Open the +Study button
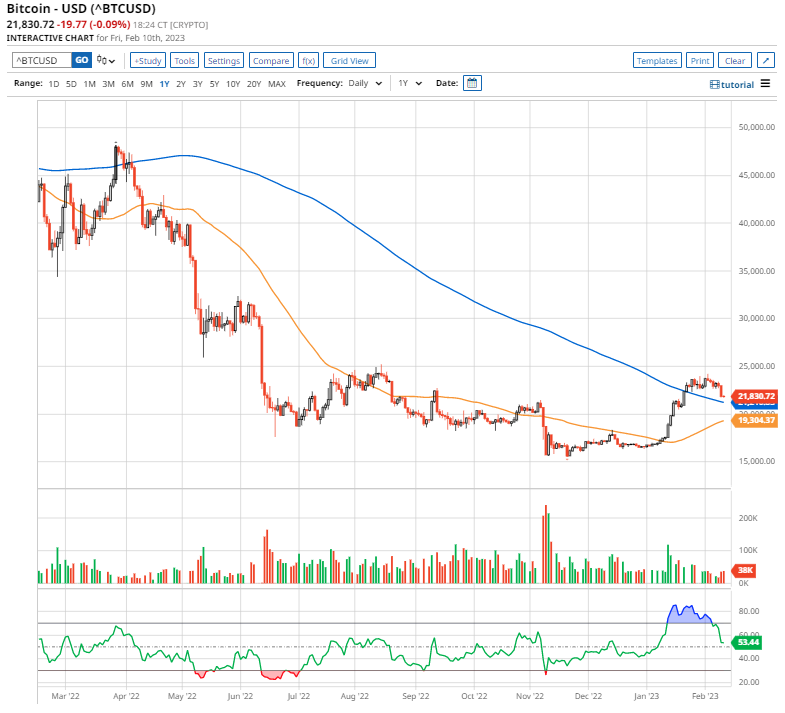 [148, 61]
